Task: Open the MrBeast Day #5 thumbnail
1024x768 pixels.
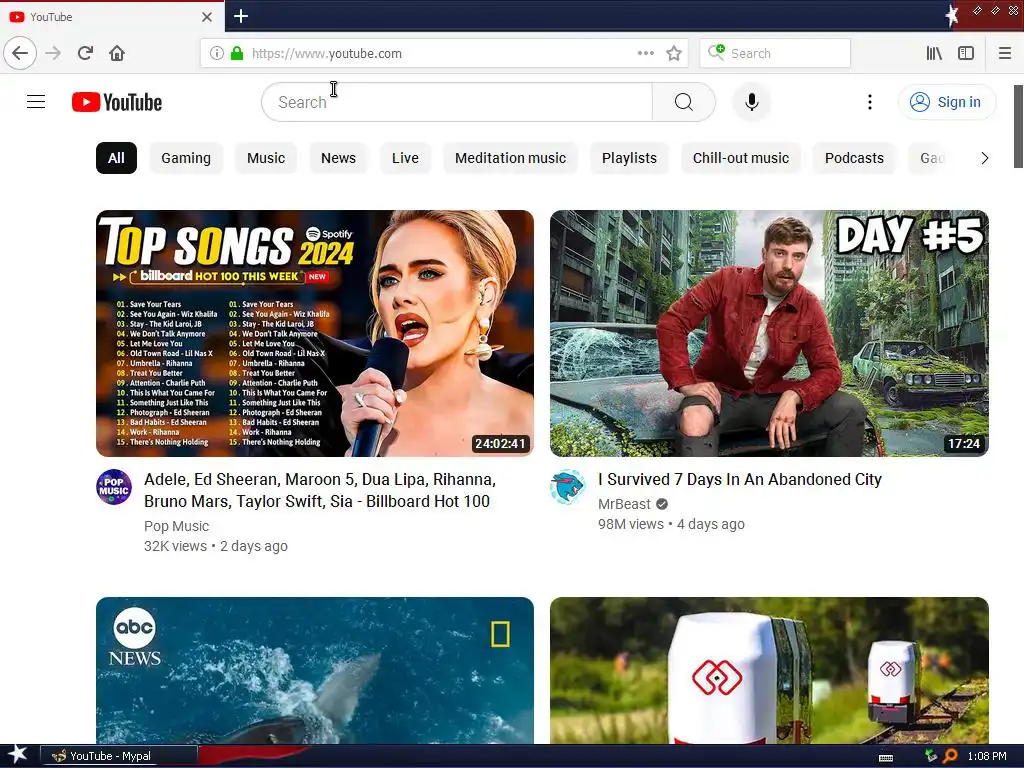Action: [769, 333]
